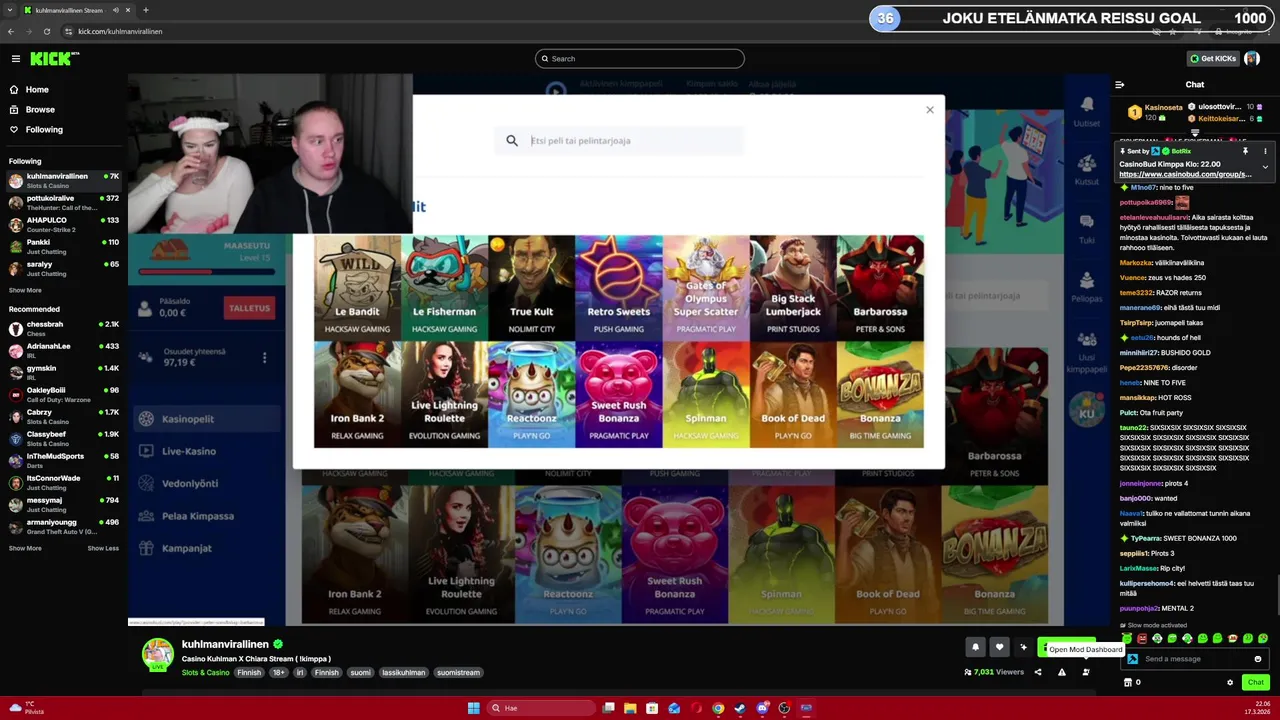The width and height of the screenshot is (1280, 720).
Task: Click Show More under the Following list
Action: [25, 291]
